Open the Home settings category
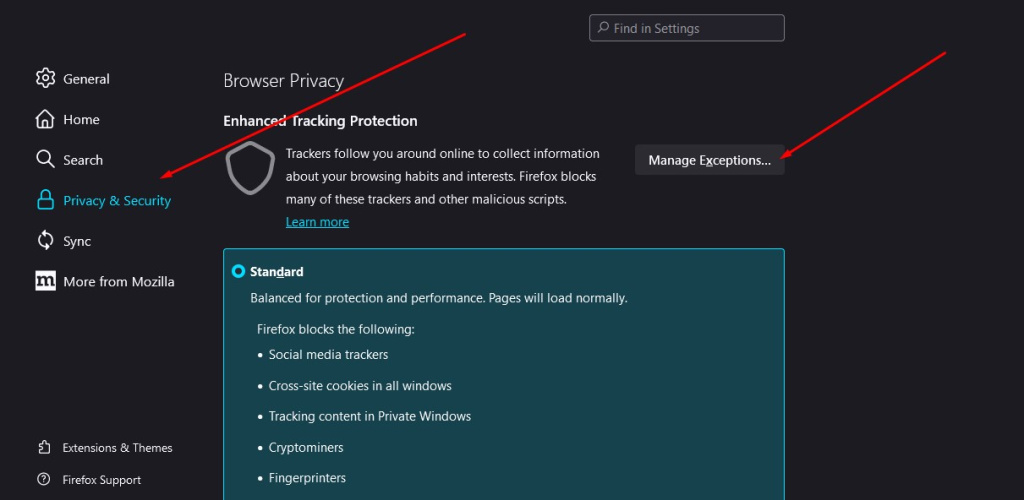Viewport: 1024px width, 500px height. pyautogui.click(x=81, y=119)
